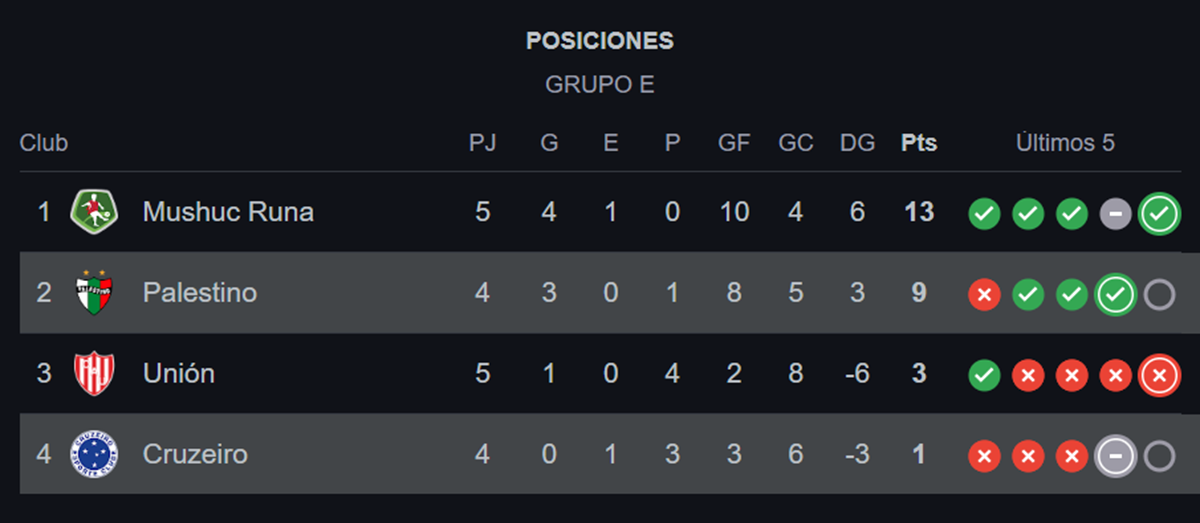Click Cruzeiro's empty upcoming match circle
This screenshot has height=523, width=1200.
coord(1159,456)
